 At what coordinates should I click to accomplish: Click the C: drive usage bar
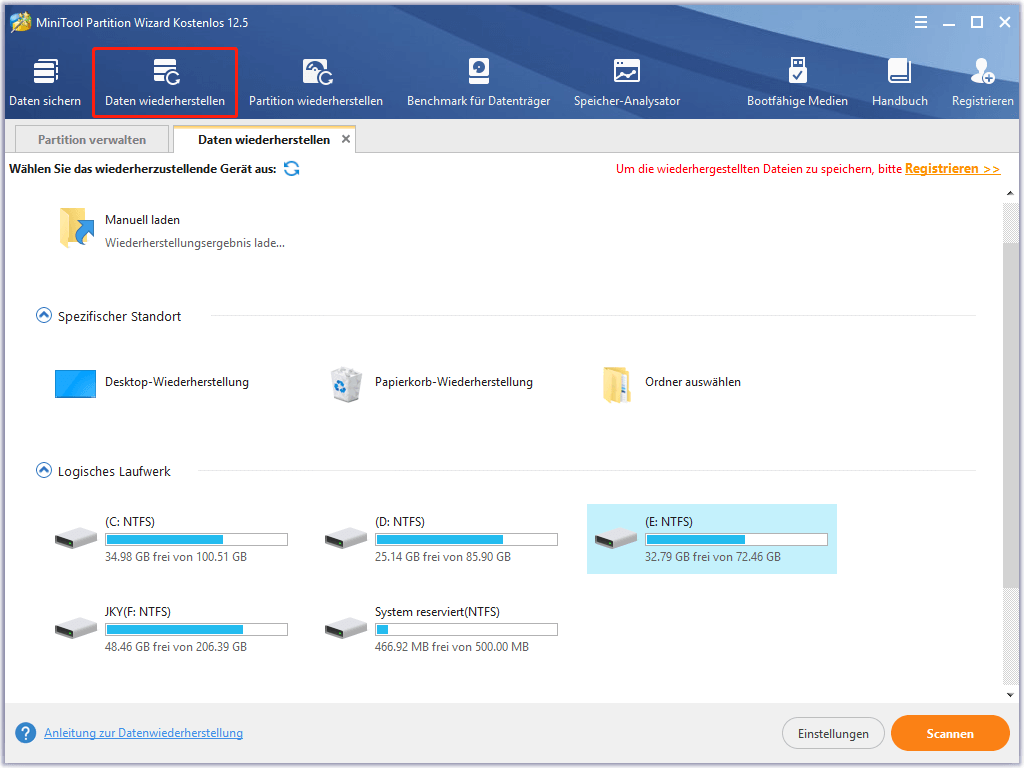pos(197,539)
